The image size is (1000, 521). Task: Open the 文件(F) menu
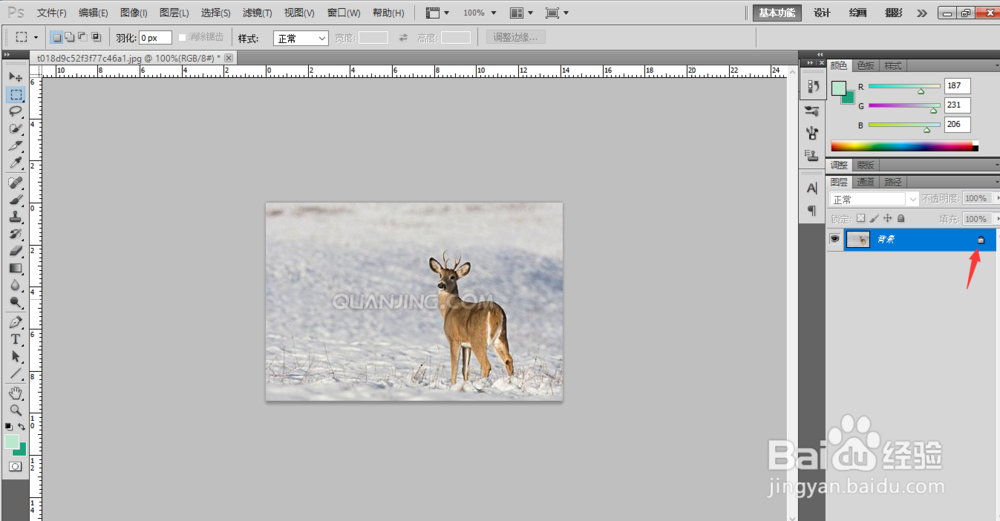click(x=52, y=13)
